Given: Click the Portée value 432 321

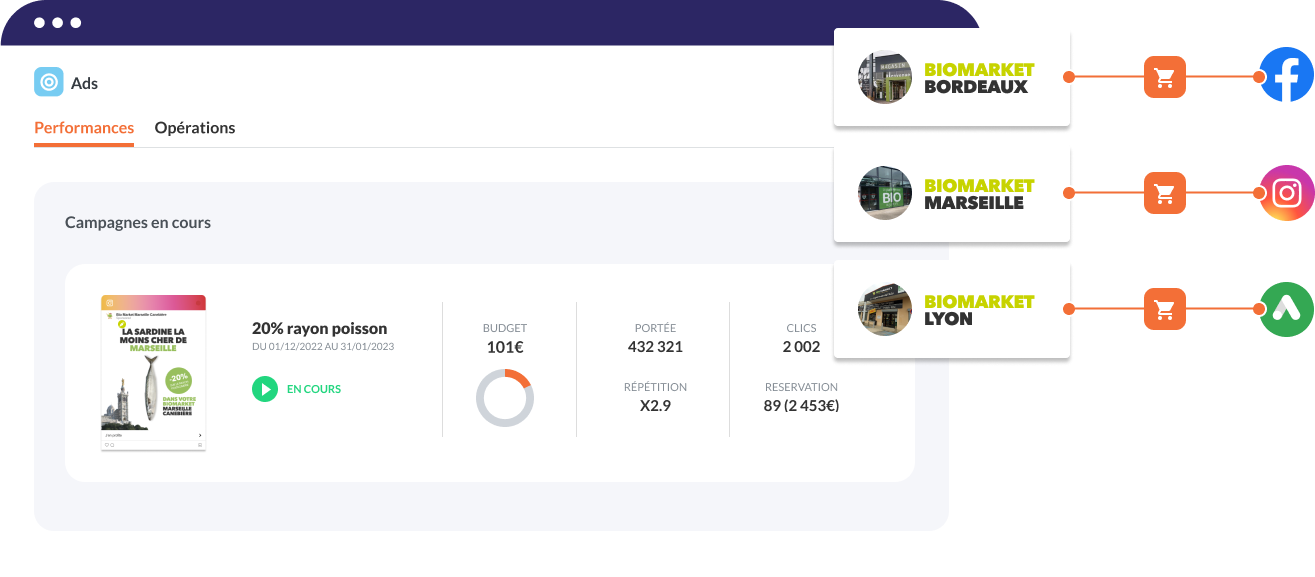Looking at the screenshot, I should coord(655,347).
